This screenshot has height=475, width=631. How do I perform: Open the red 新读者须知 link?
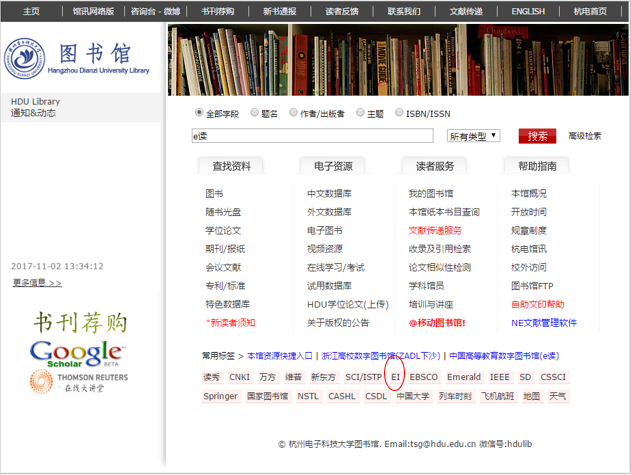coord(230,323)
